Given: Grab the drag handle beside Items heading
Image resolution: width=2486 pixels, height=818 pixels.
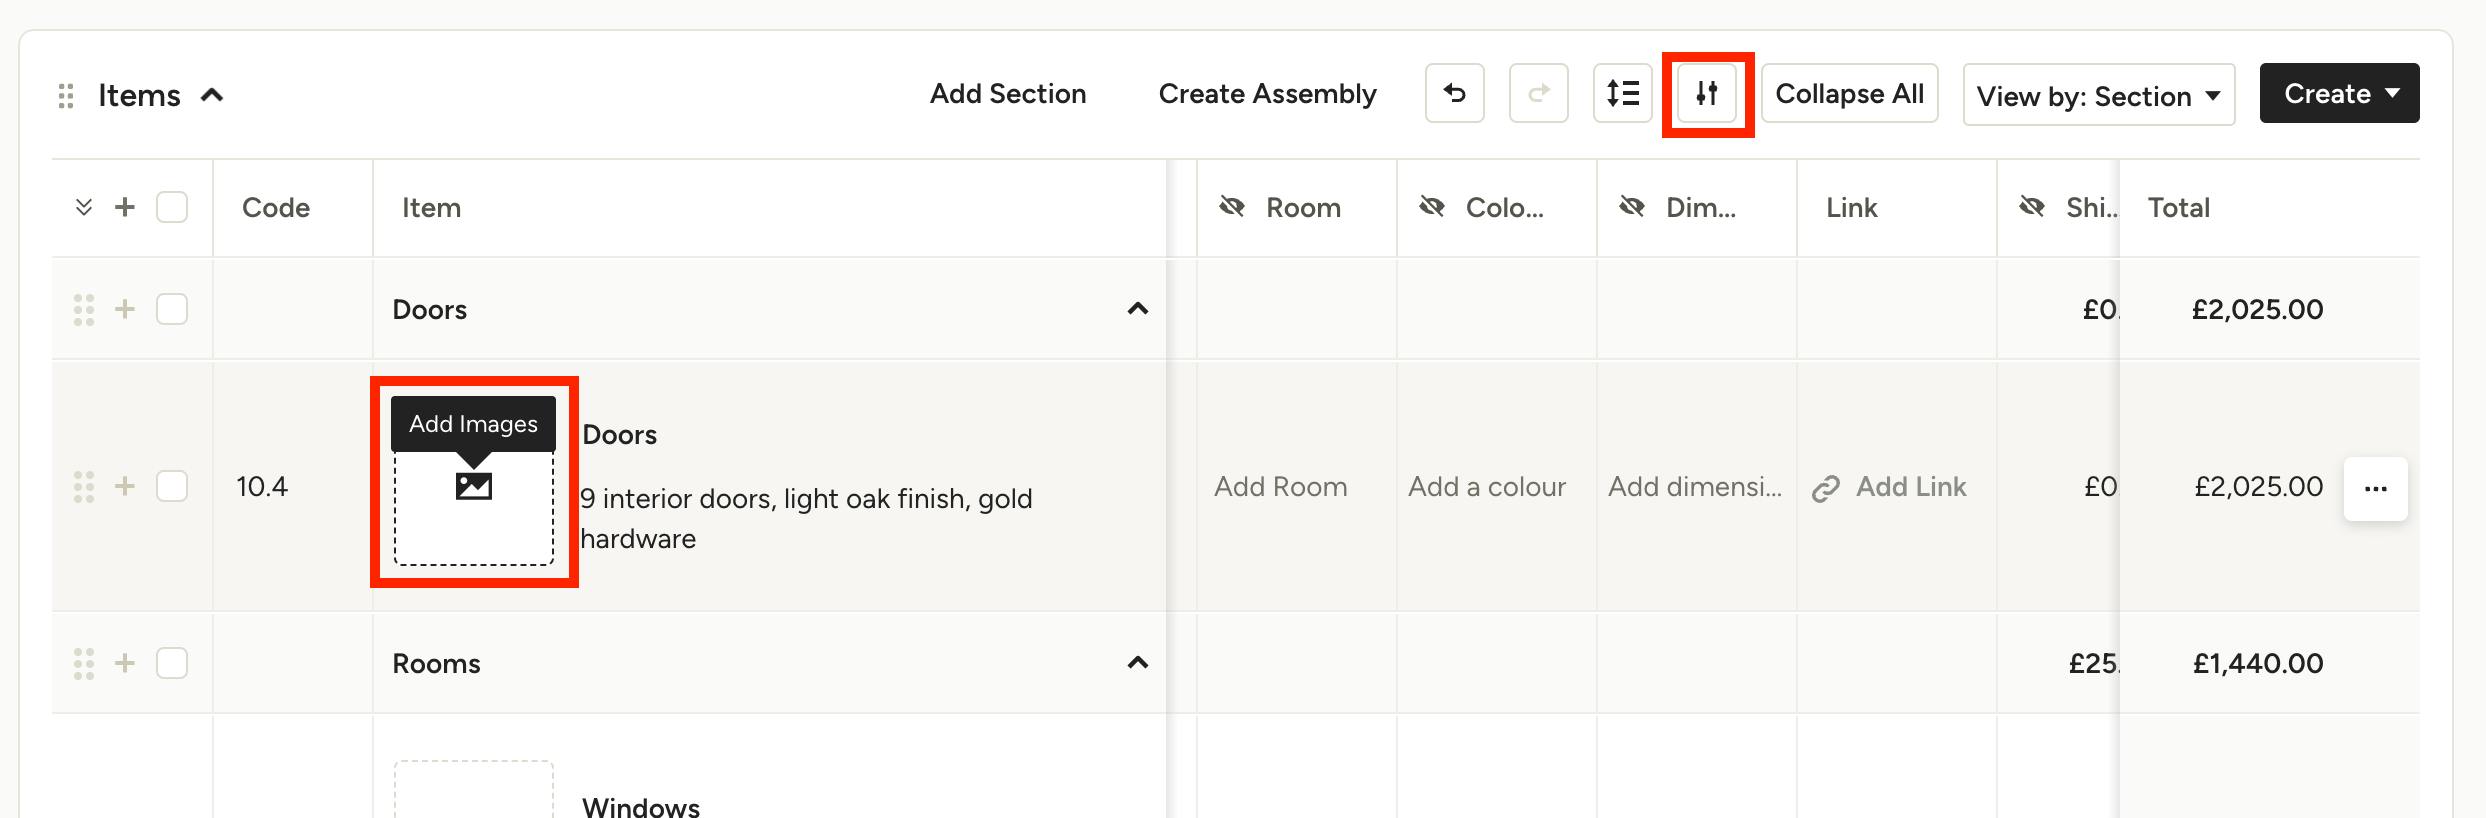Looking at the screenshot, I should tap(66, 96).
